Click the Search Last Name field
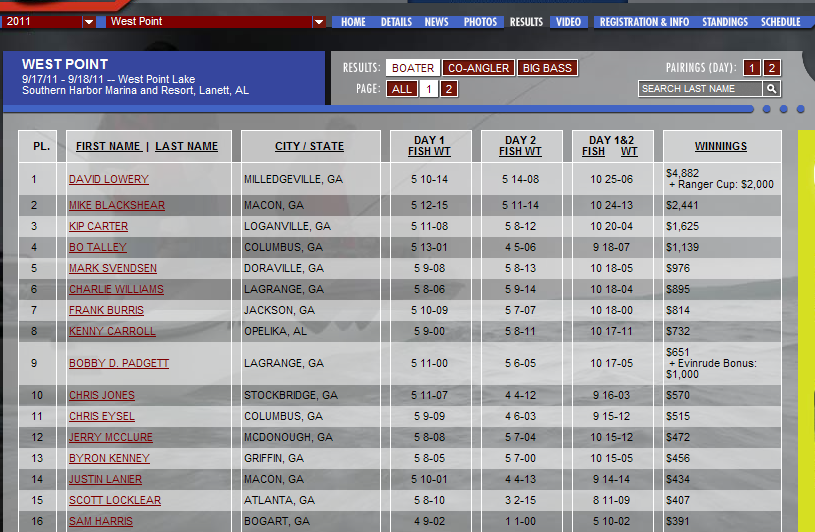Image resolution: width=815 pixels, height=532 pixels. (700, 89)
